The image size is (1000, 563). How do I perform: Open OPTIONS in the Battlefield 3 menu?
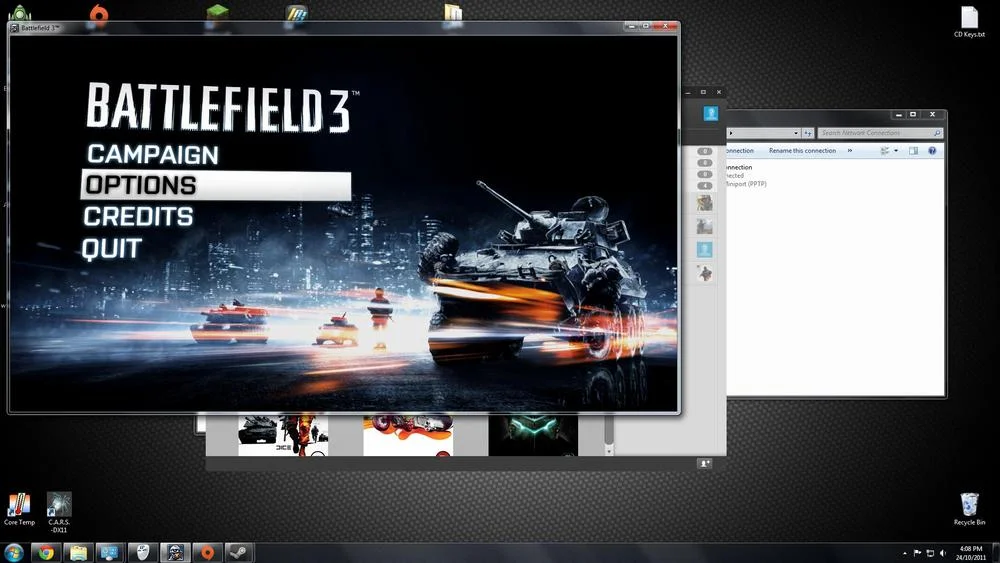(x=216, y=186)
